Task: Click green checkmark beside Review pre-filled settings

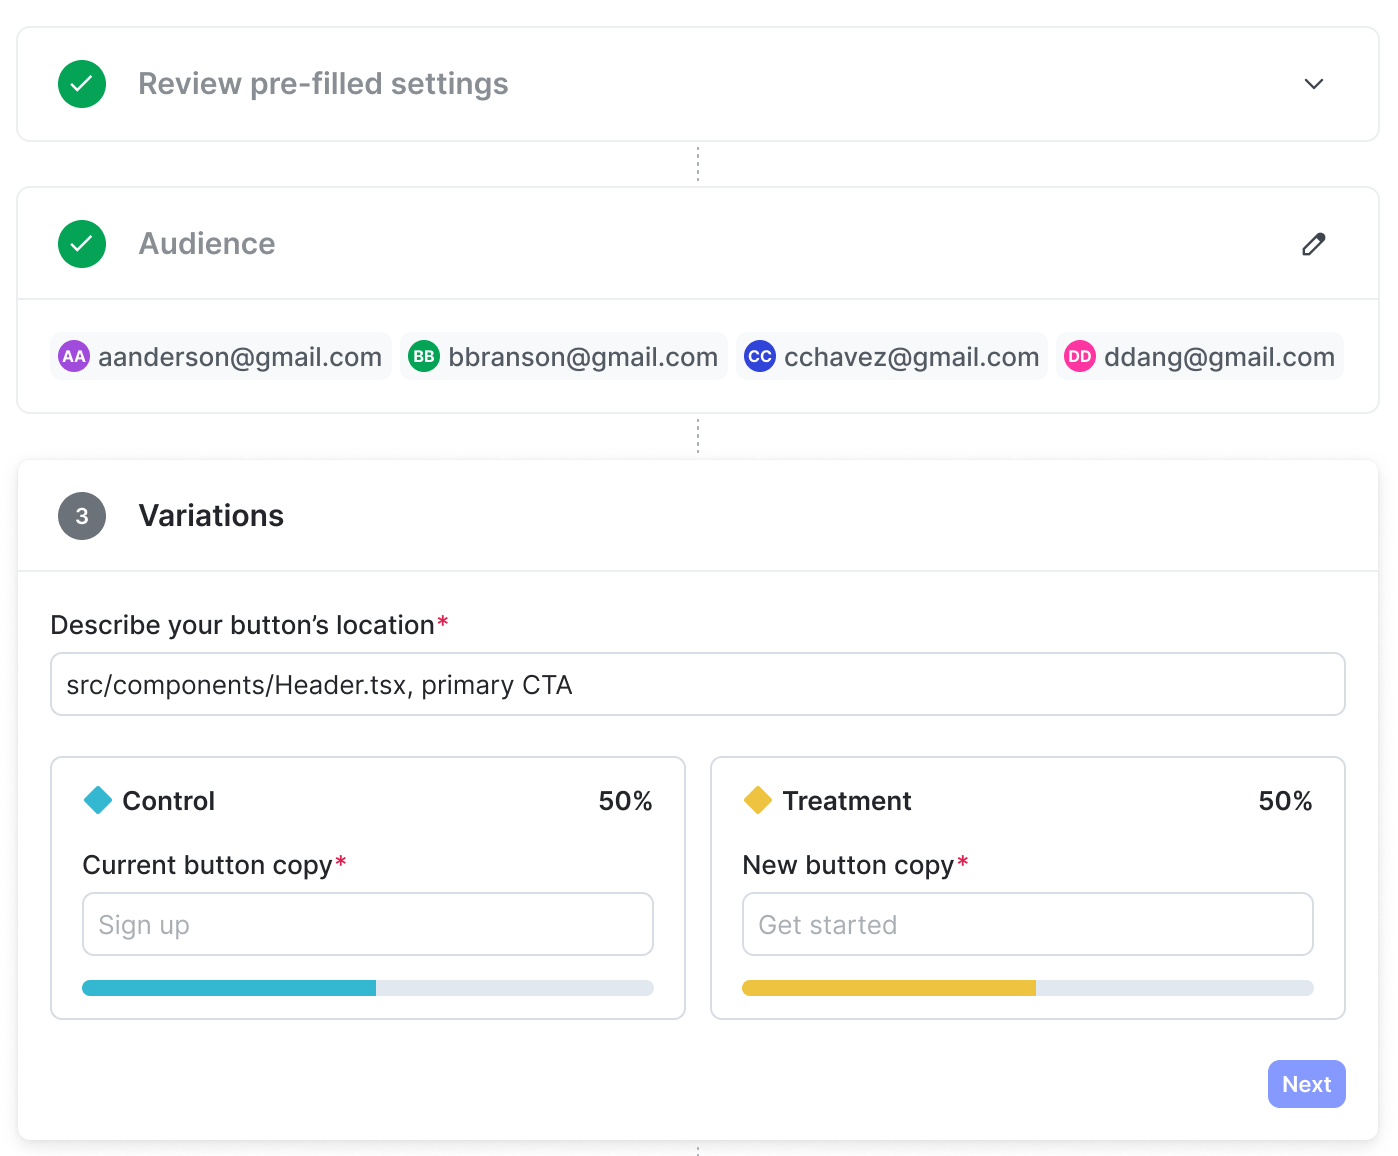Action: (x=82, y=84)
